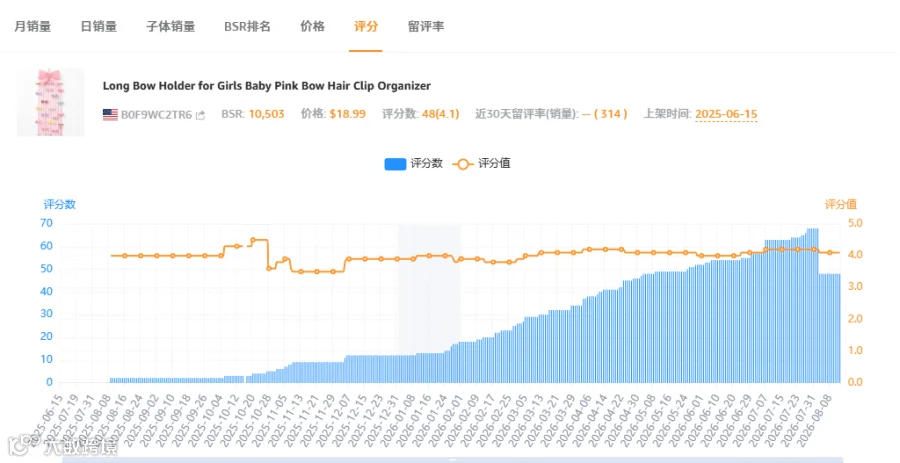
Task: Click the highlighted grey region in chart
Action: (429, 290)
